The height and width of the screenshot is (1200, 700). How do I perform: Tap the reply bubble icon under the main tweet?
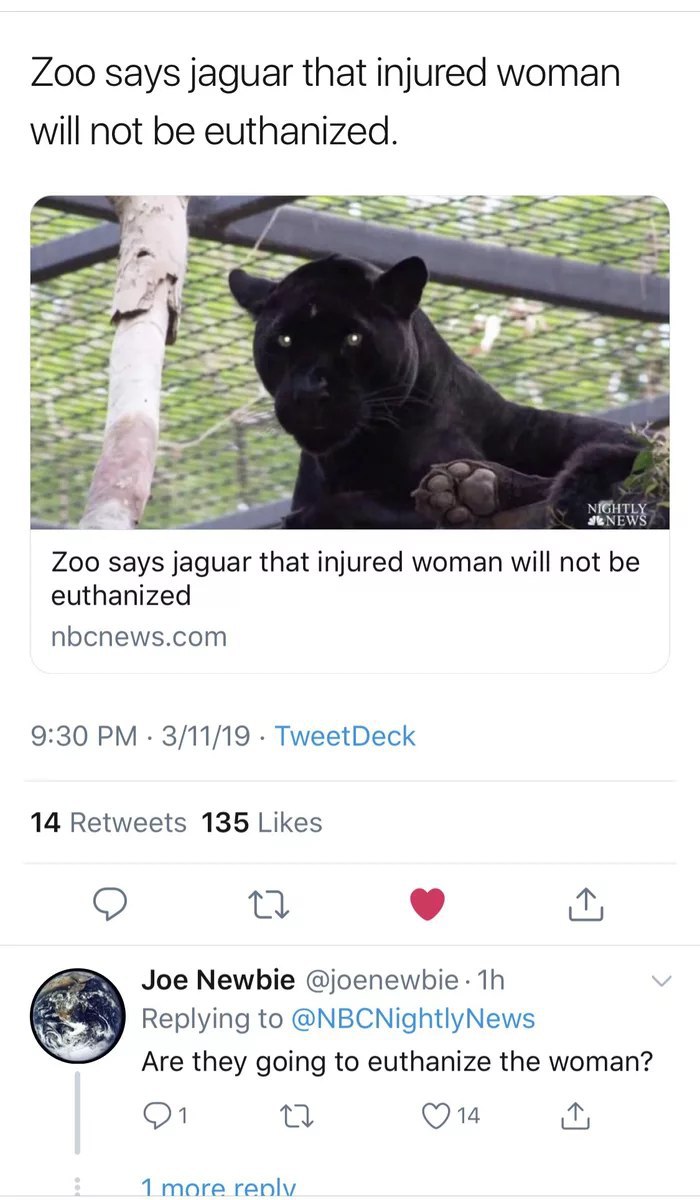click(108, 904)
